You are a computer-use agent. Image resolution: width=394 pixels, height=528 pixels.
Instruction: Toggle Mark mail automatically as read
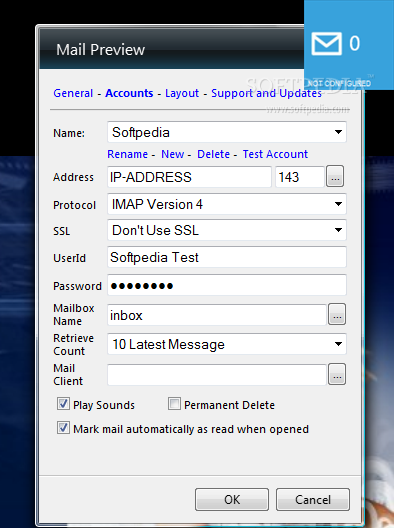tap(63, 428)
